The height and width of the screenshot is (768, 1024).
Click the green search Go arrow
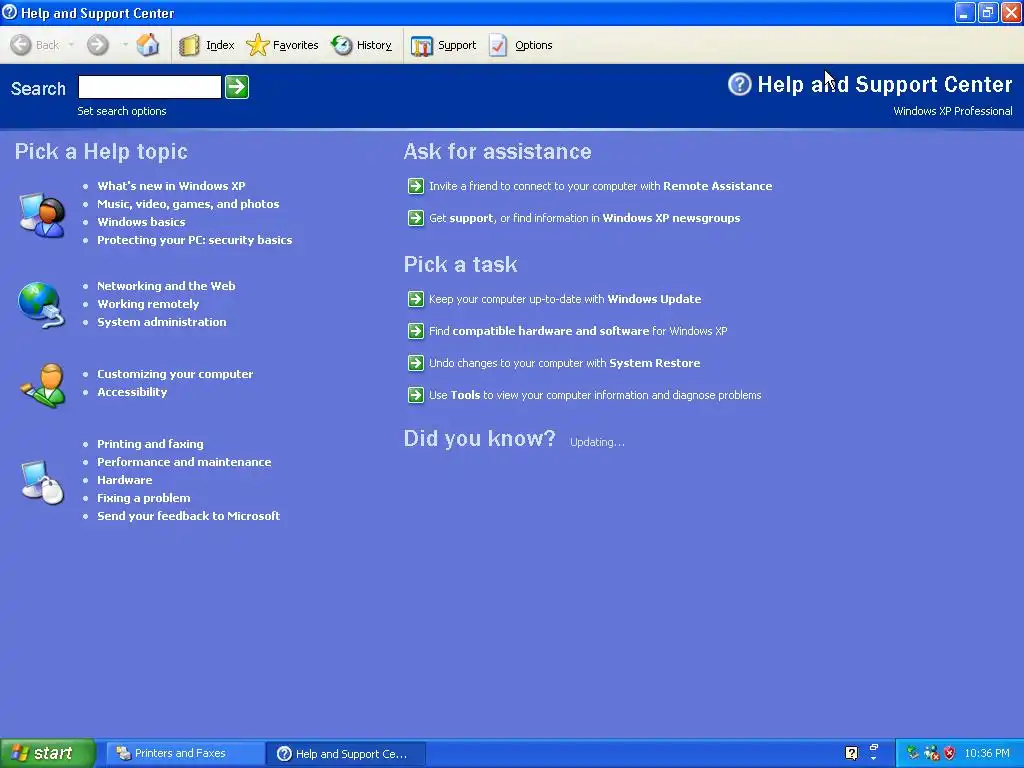237,87
